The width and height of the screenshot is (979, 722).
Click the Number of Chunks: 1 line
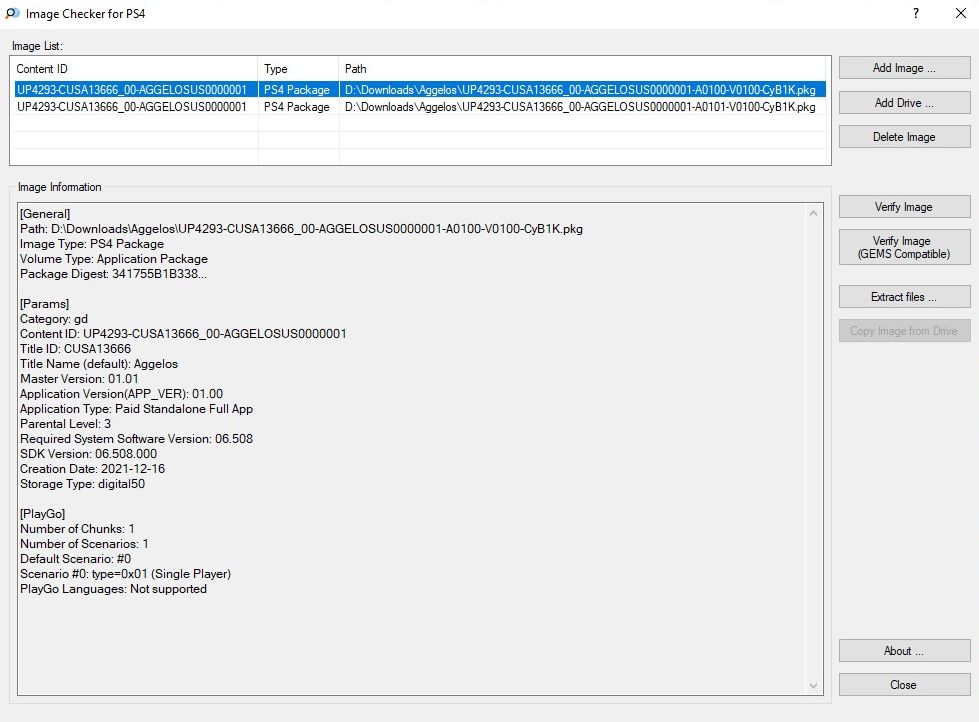(x=77, y=528)
